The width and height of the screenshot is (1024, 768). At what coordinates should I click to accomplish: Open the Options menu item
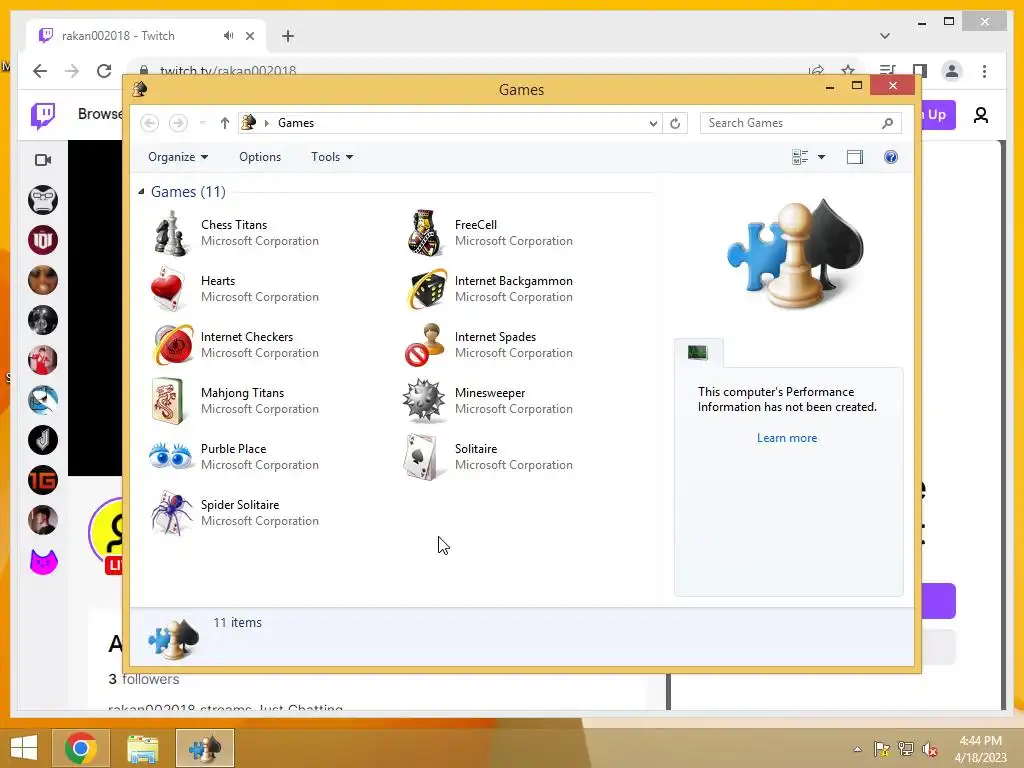[x=260, y=157]
